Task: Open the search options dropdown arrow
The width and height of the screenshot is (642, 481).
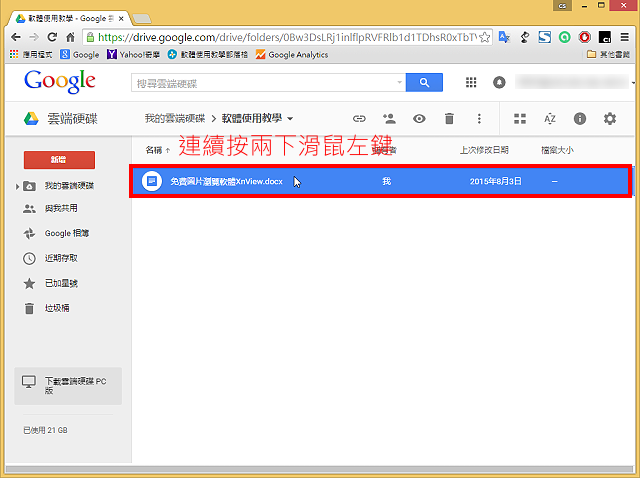Action: (400, 83)
